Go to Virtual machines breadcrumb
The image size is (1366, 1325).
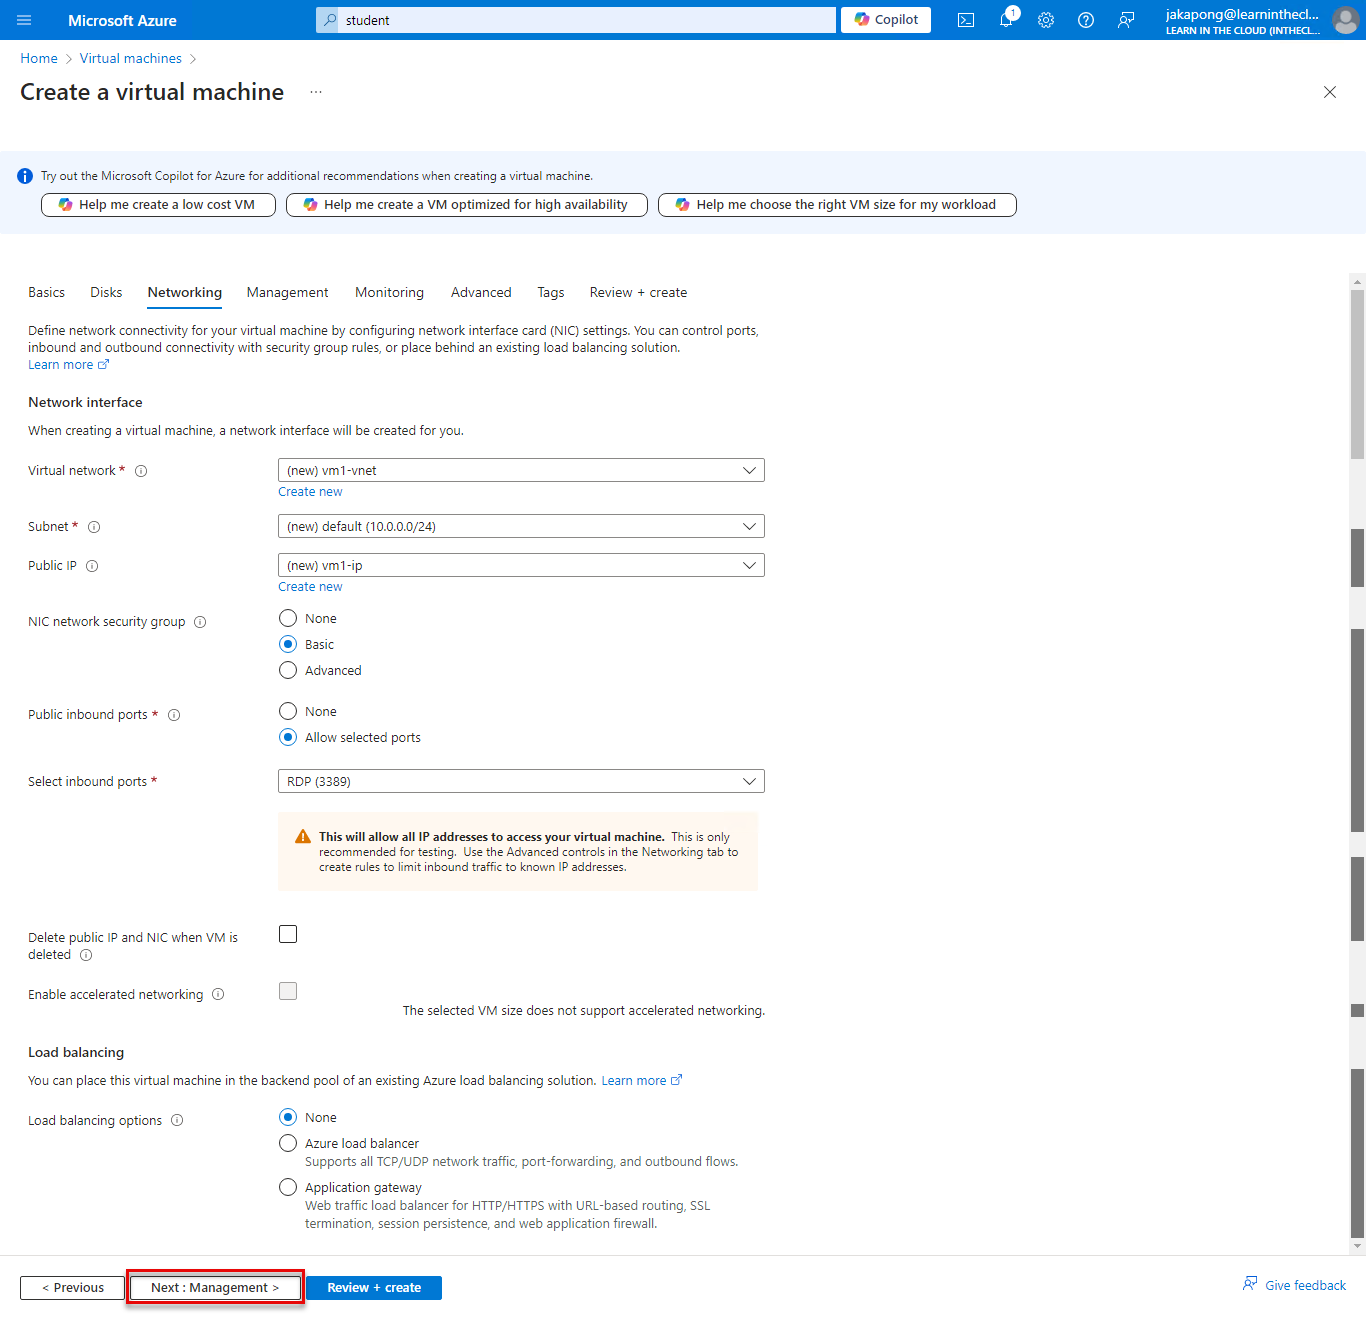pyautogui.click(x=131, y=59)
